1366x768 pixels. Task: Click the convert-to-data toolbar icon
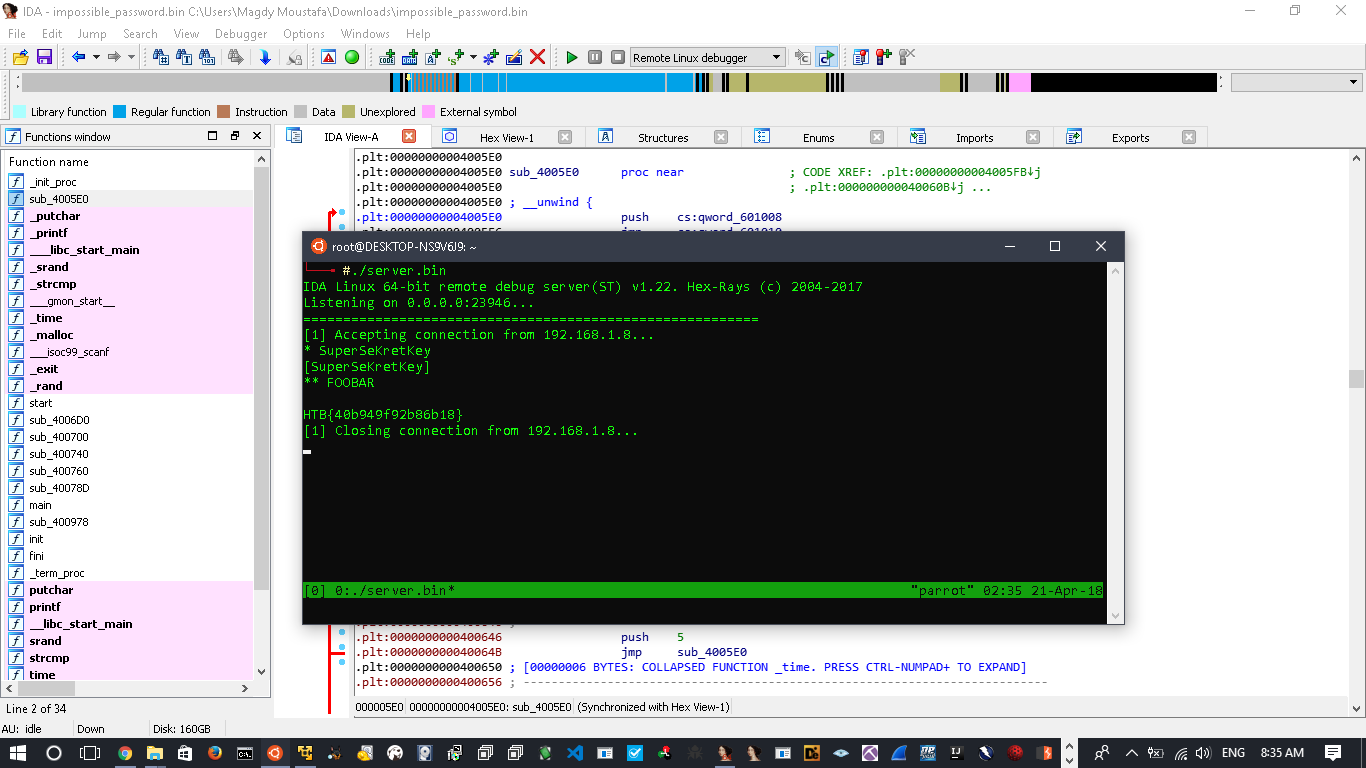tap(410, 57)
